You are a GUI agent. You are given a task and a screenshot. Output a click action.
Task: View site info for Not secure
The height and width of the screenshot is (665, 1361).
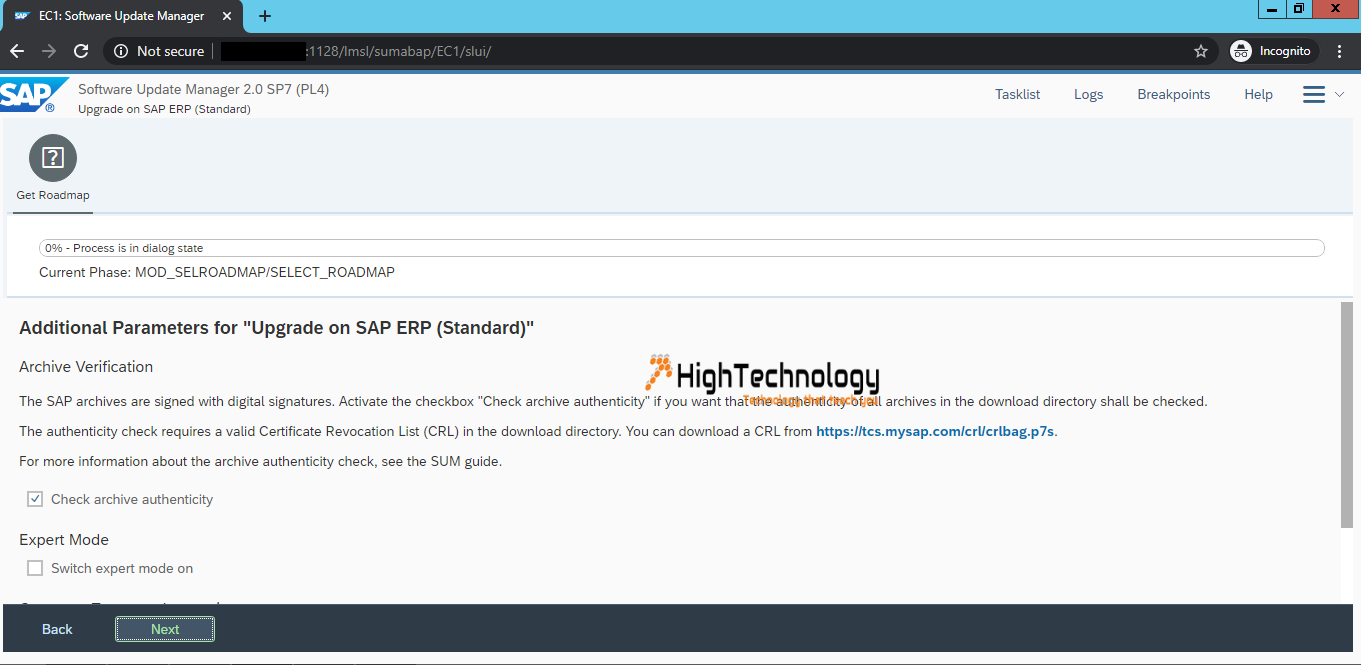click(160, 51)
